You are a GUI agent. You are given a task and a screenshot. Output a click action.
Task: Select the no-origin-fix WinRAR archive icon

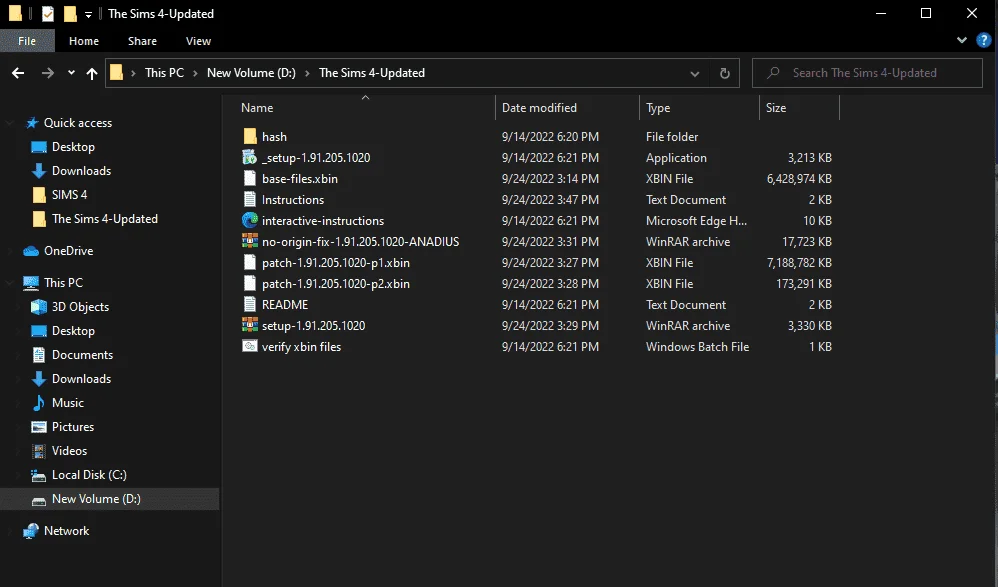point(250,242)
